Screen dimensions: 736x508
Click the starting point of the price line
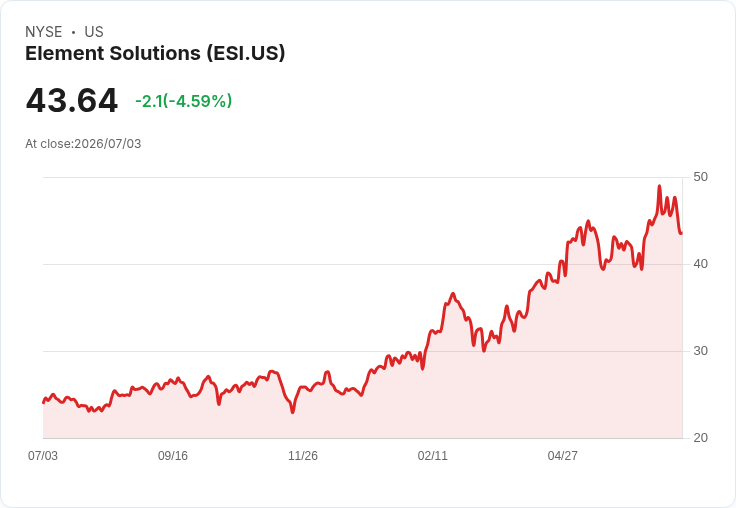click(x=44, y=402)
